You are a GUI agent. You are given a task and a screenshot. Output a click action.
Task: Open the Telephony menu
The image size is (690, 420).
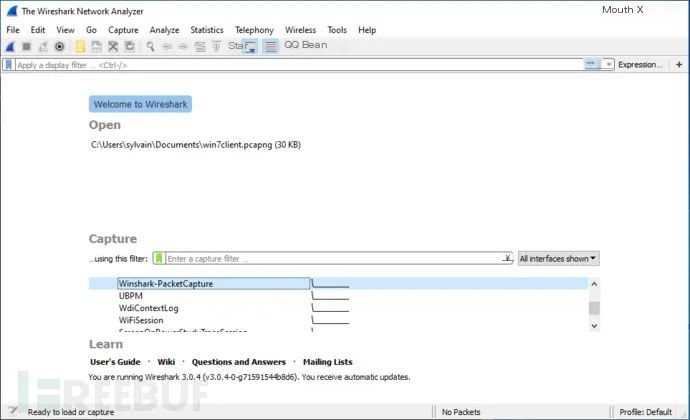coord(254,30)
